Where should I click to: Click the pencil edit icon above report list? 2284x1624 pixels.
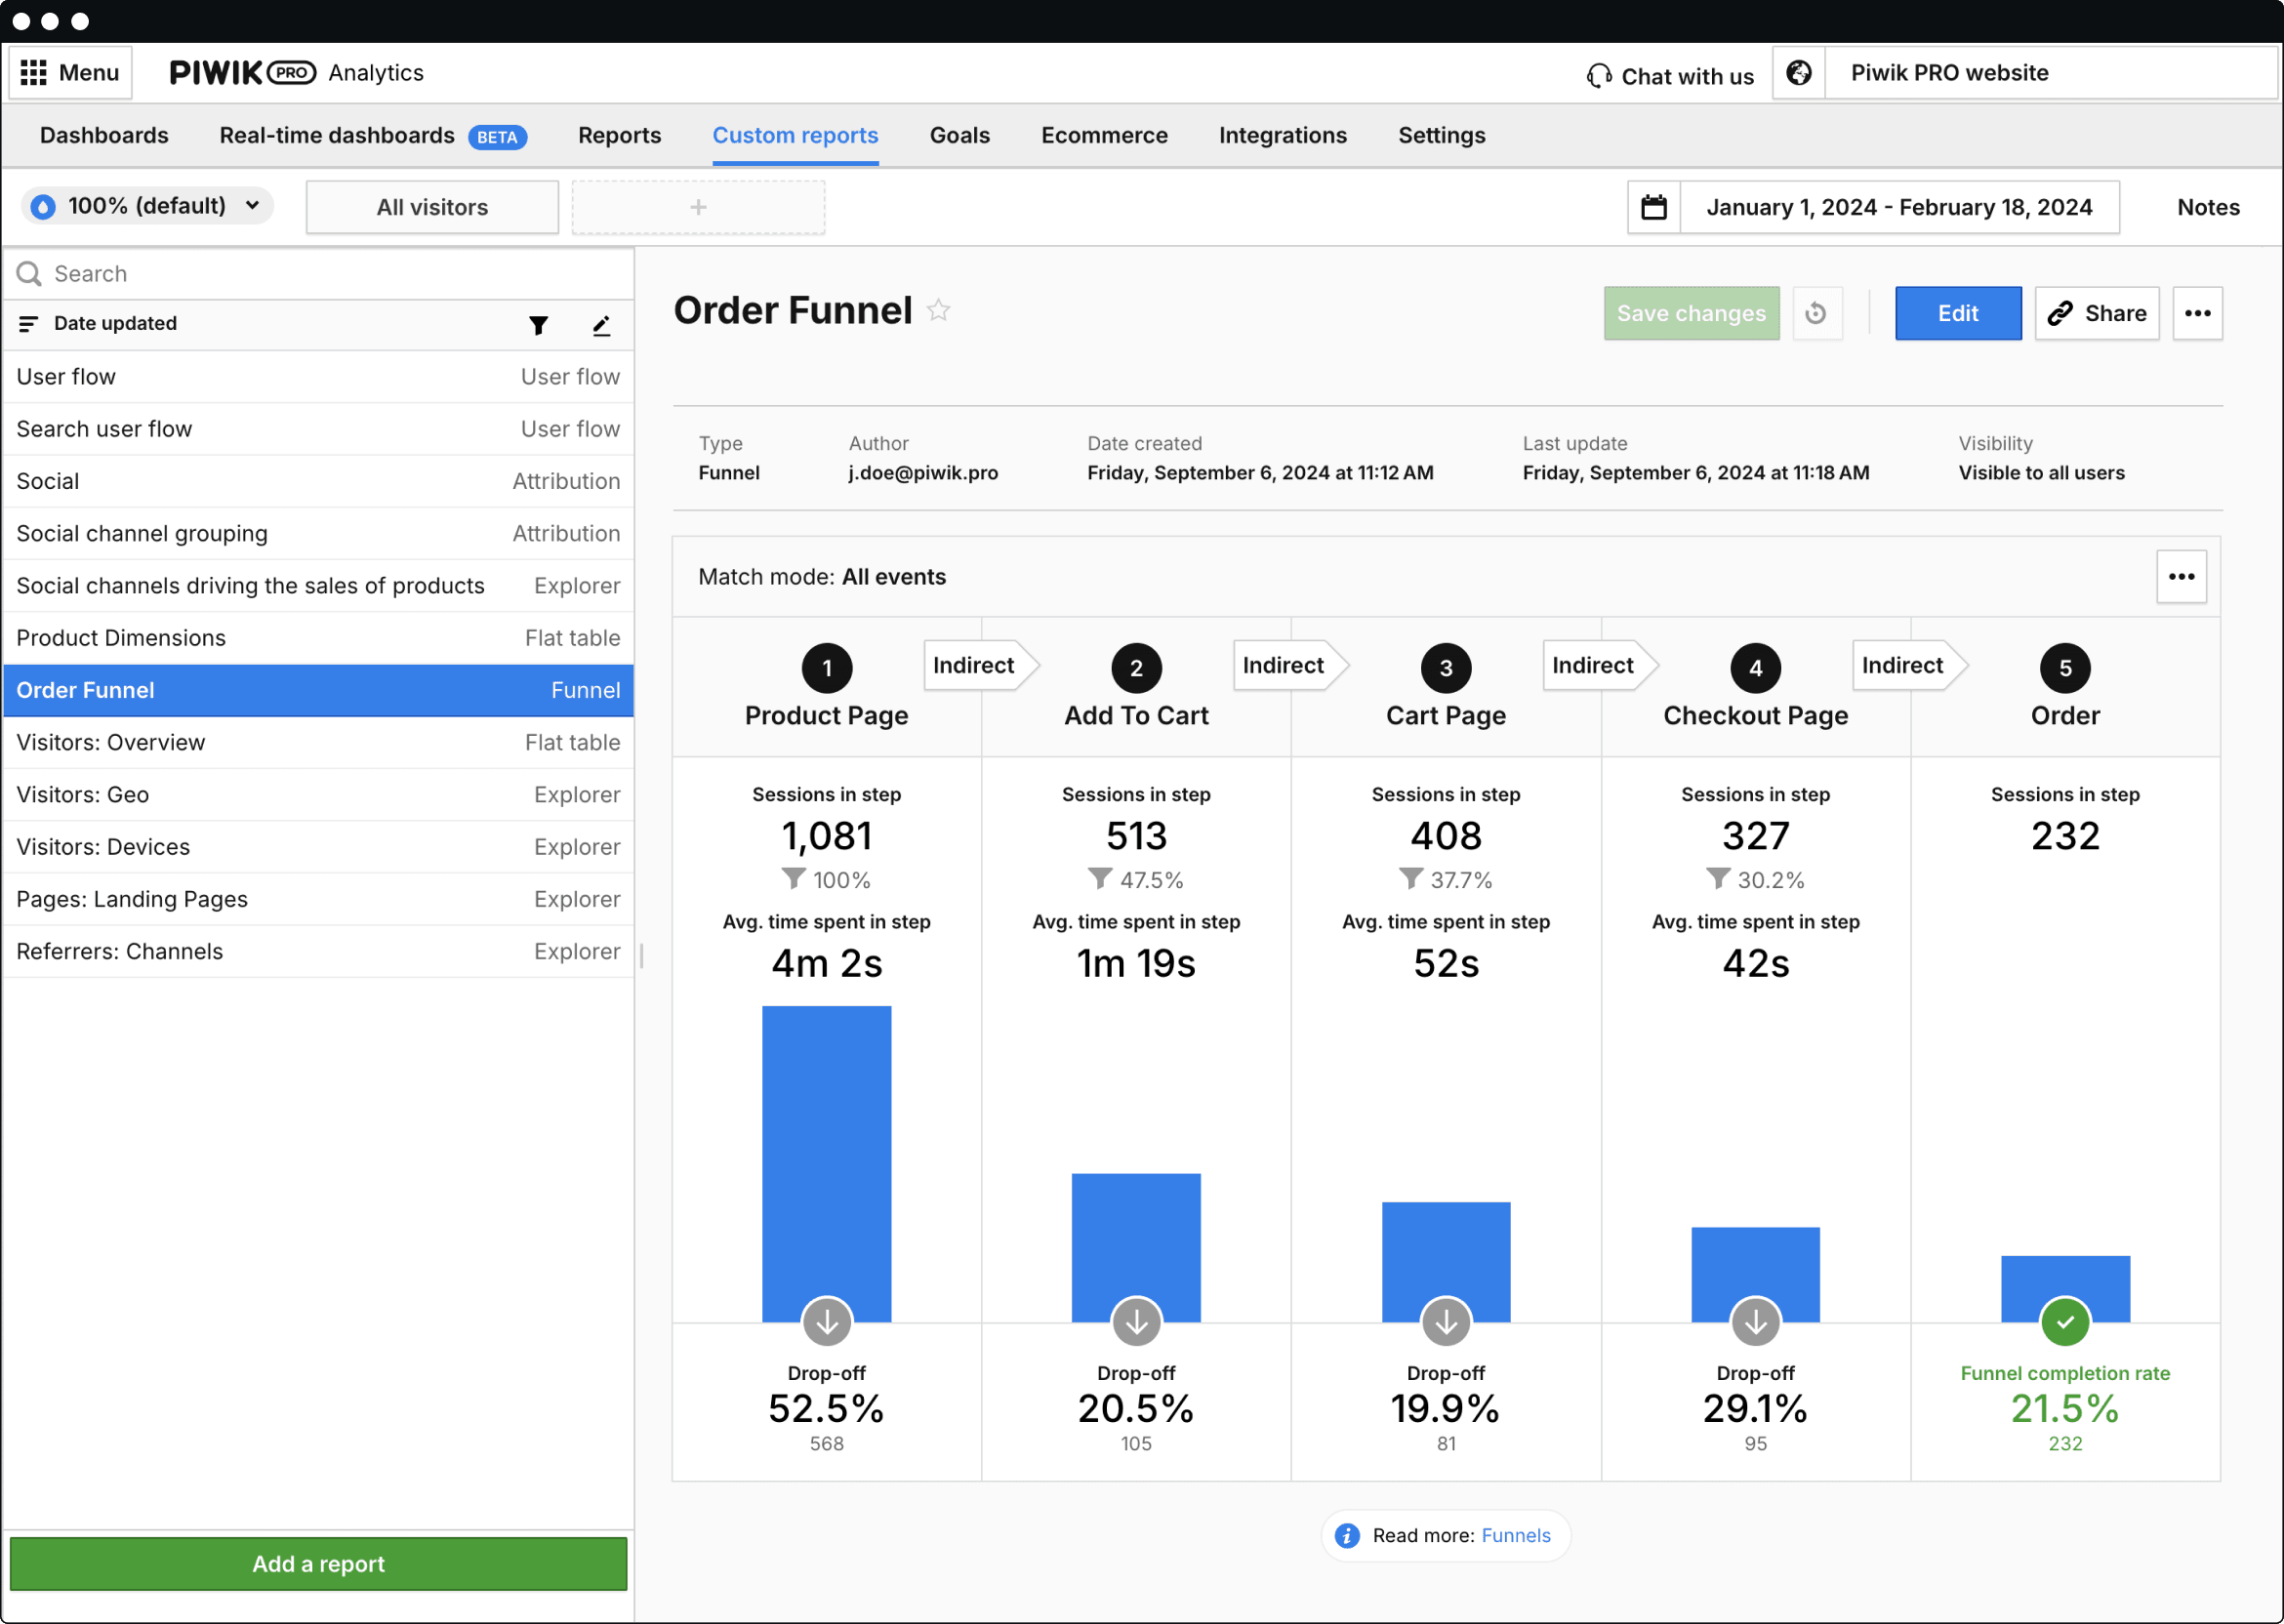[600, 325]
